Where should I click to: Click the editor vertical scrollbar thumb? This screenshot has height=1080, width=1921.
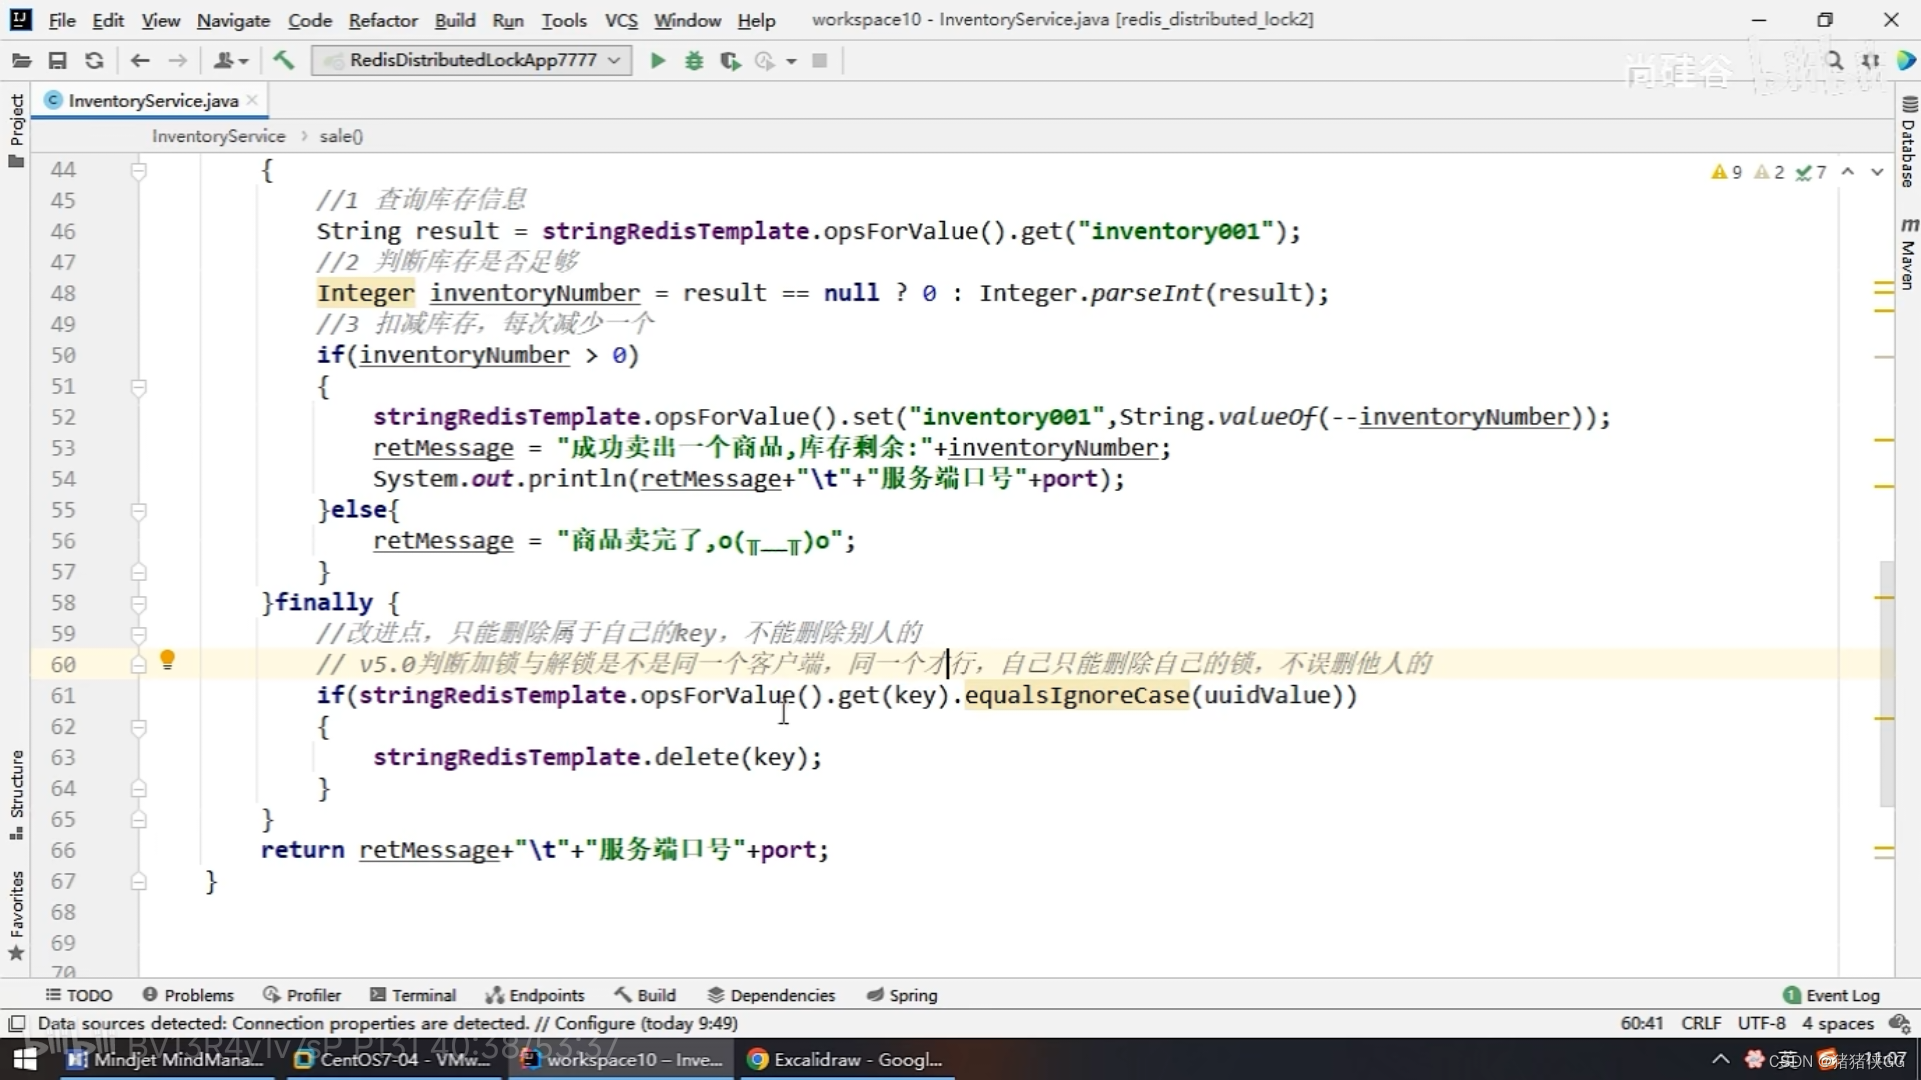[x=1886, y=683]
